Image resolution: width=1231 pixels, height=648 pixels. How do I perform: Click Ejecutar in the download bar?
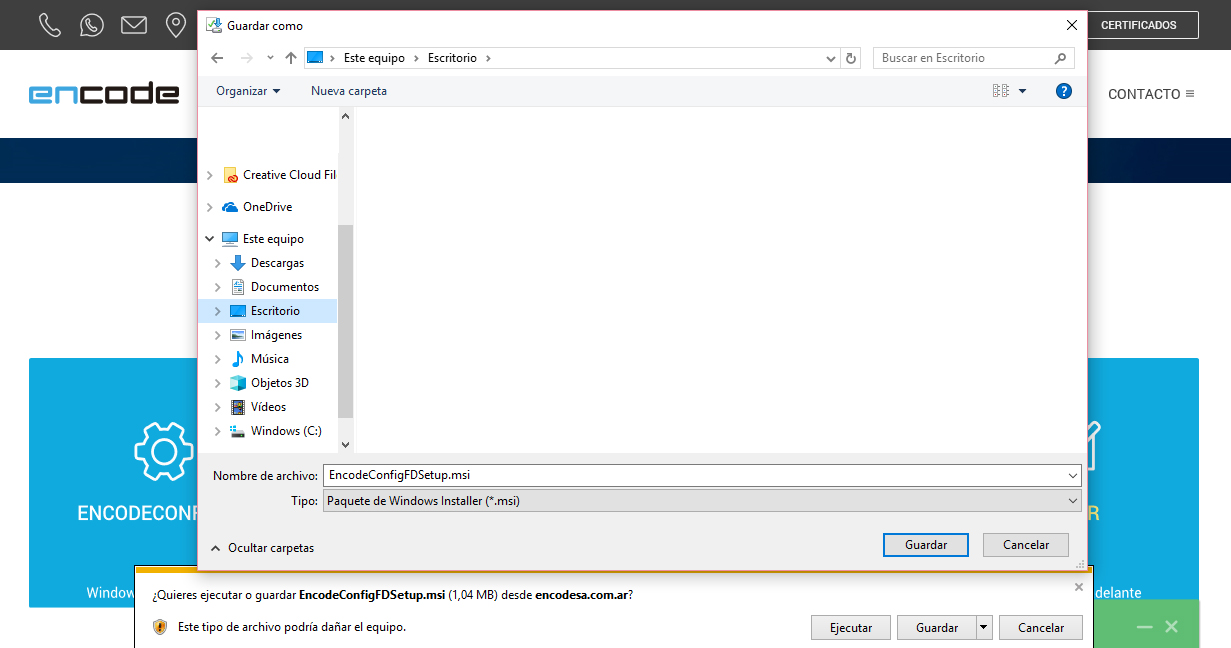(850, 628)
